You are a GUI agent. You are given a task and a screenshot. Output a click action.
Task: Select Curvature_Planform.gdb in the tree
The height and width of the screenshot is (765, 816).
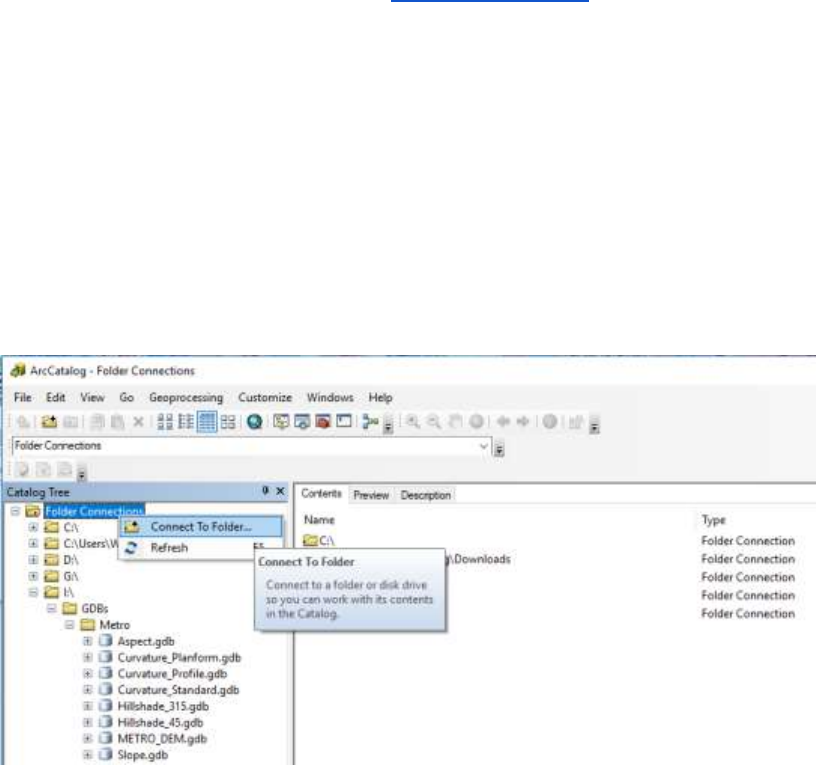[179, 658]
